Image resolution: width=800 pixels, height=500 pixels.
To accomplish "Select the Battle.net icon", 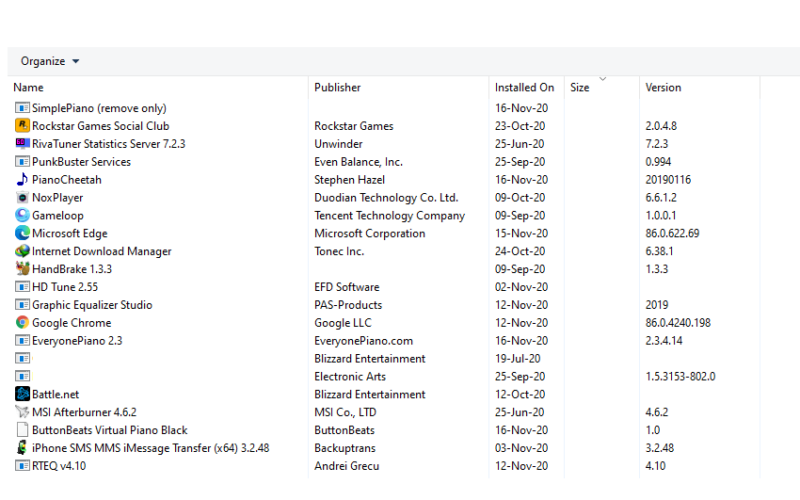I will pyautogui.click(x=22, y=394).
